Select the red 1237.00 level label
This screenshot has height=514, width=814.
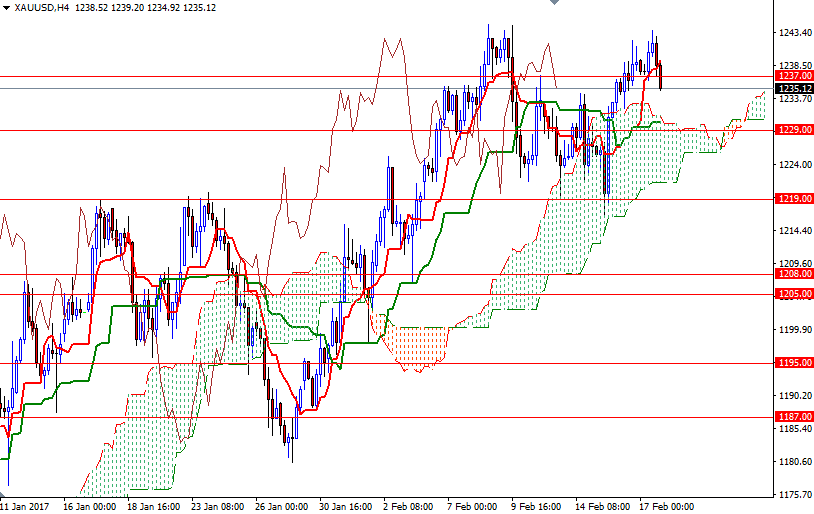point(793,76)
